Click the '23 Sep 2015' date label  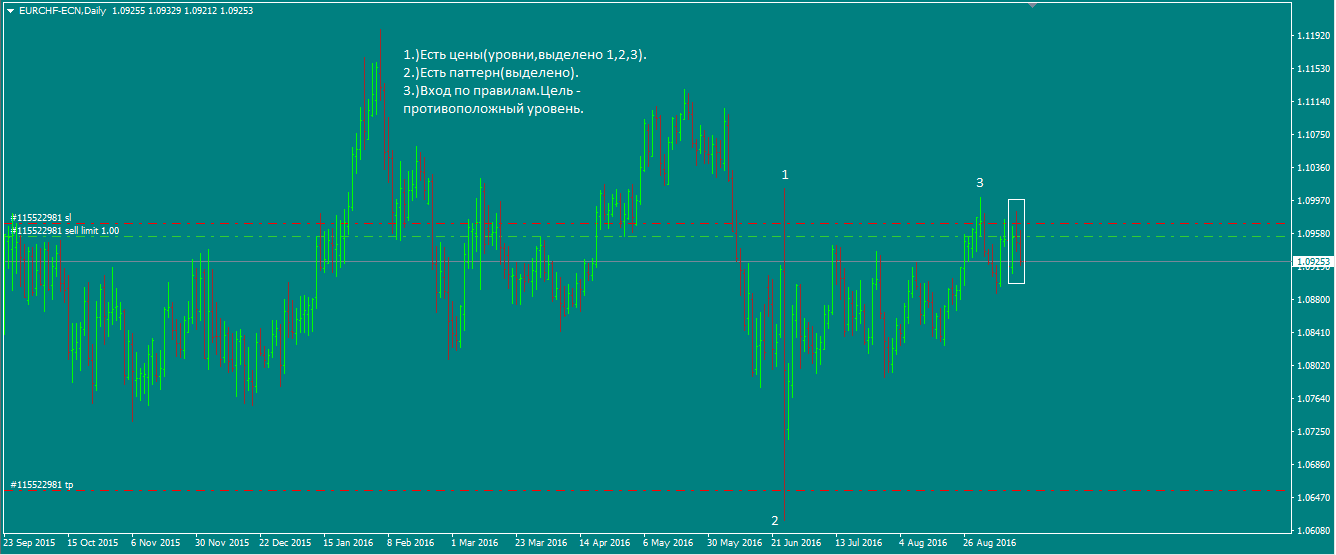point(29,543)
